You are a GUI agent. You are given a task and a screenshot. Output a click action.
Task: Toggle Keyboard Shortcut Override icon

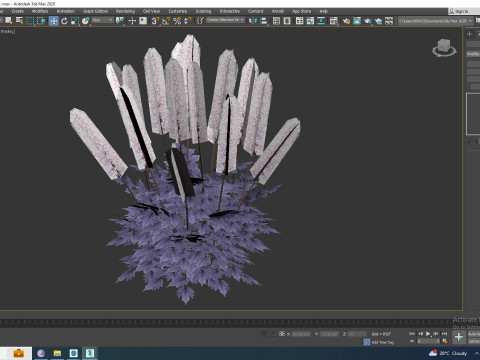point(143,21)
